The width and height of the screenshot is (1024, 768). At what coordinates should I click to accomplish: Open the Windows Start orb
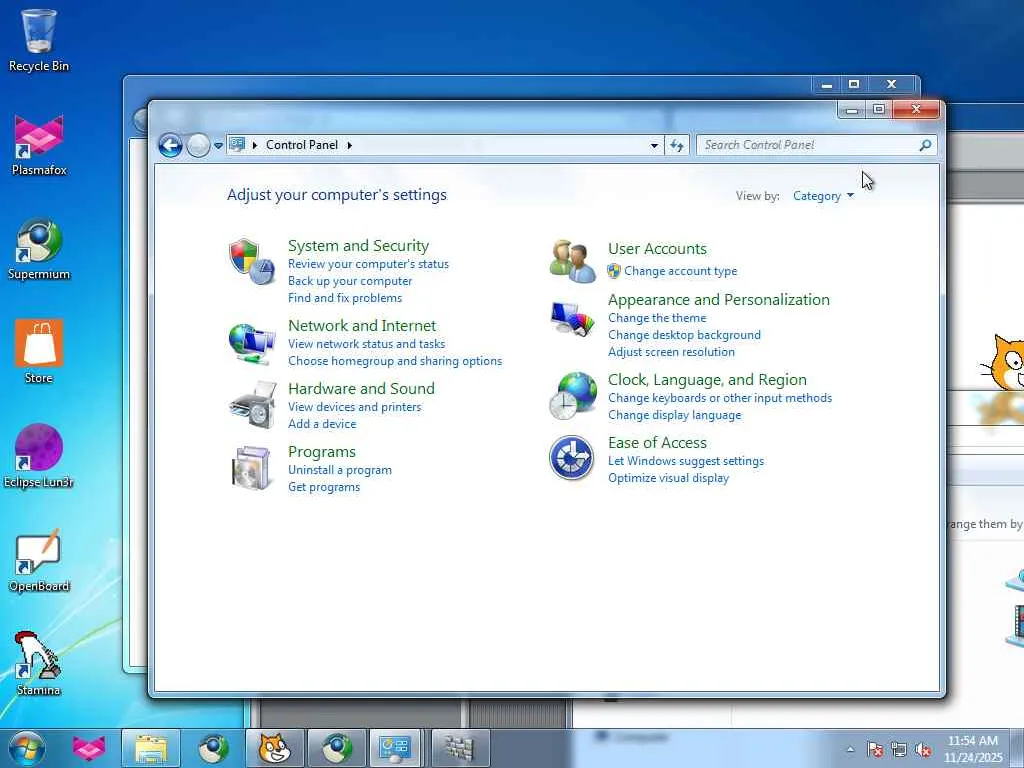pos(27,748)
